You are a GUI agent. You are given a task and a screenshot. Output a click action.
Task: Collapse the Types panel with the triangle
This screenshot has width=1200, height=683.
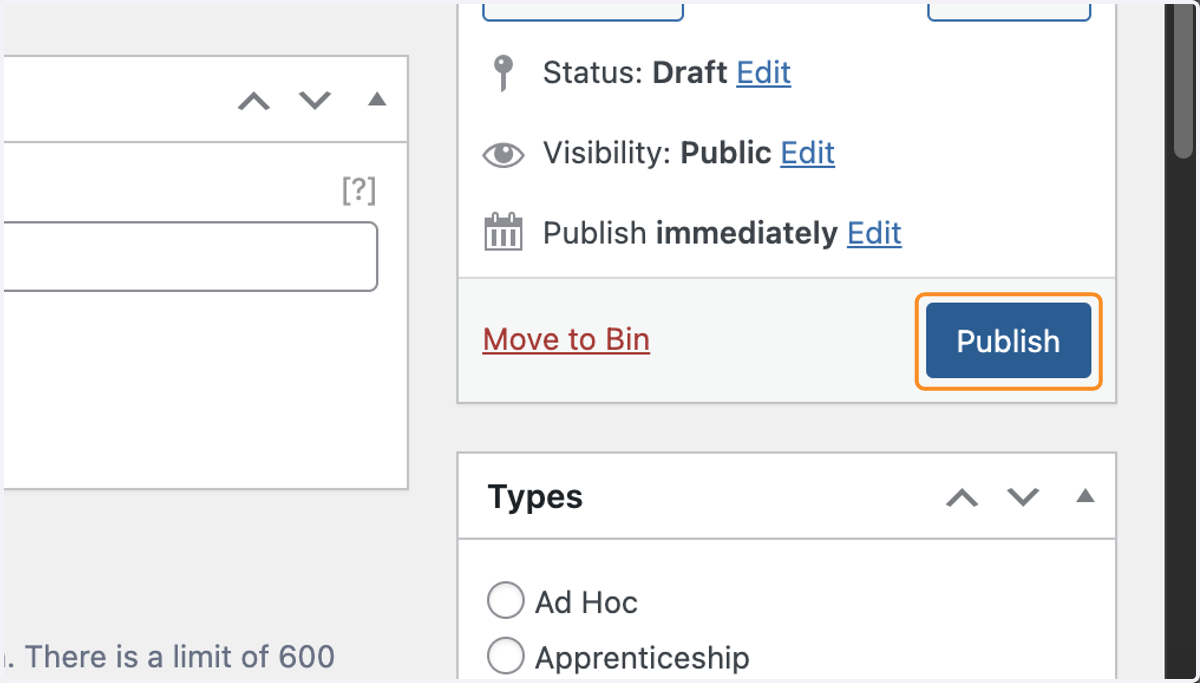click(x=1085, y=496)
